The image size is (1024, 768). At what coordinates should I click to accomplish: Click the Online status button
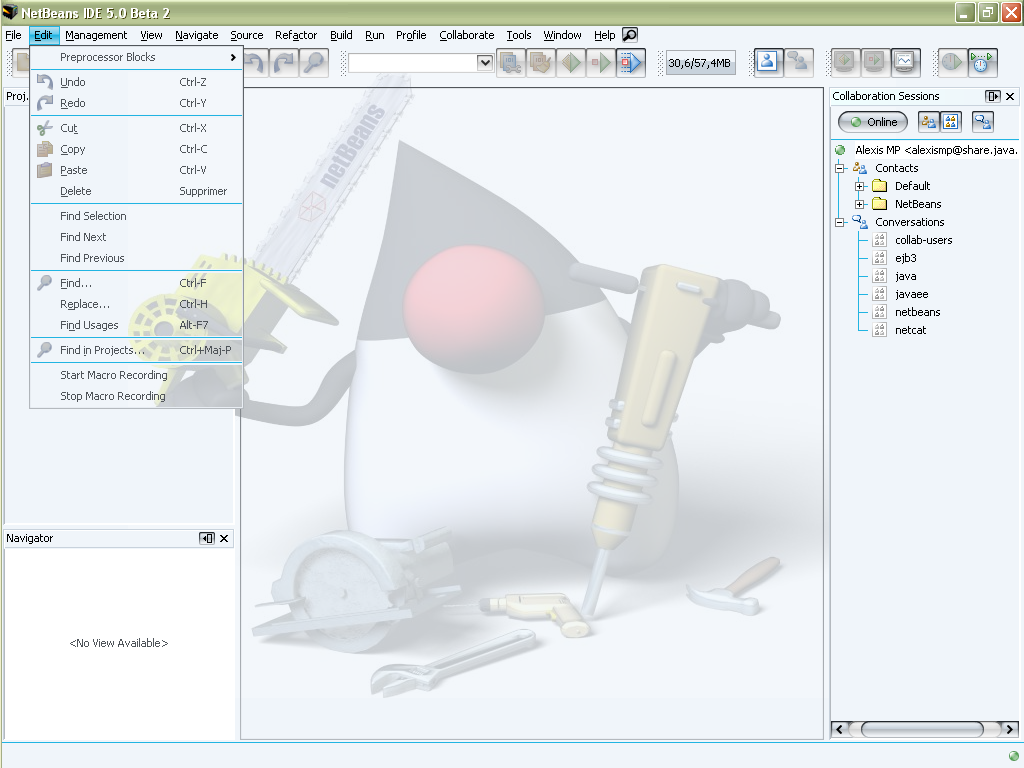click(873, 121)
